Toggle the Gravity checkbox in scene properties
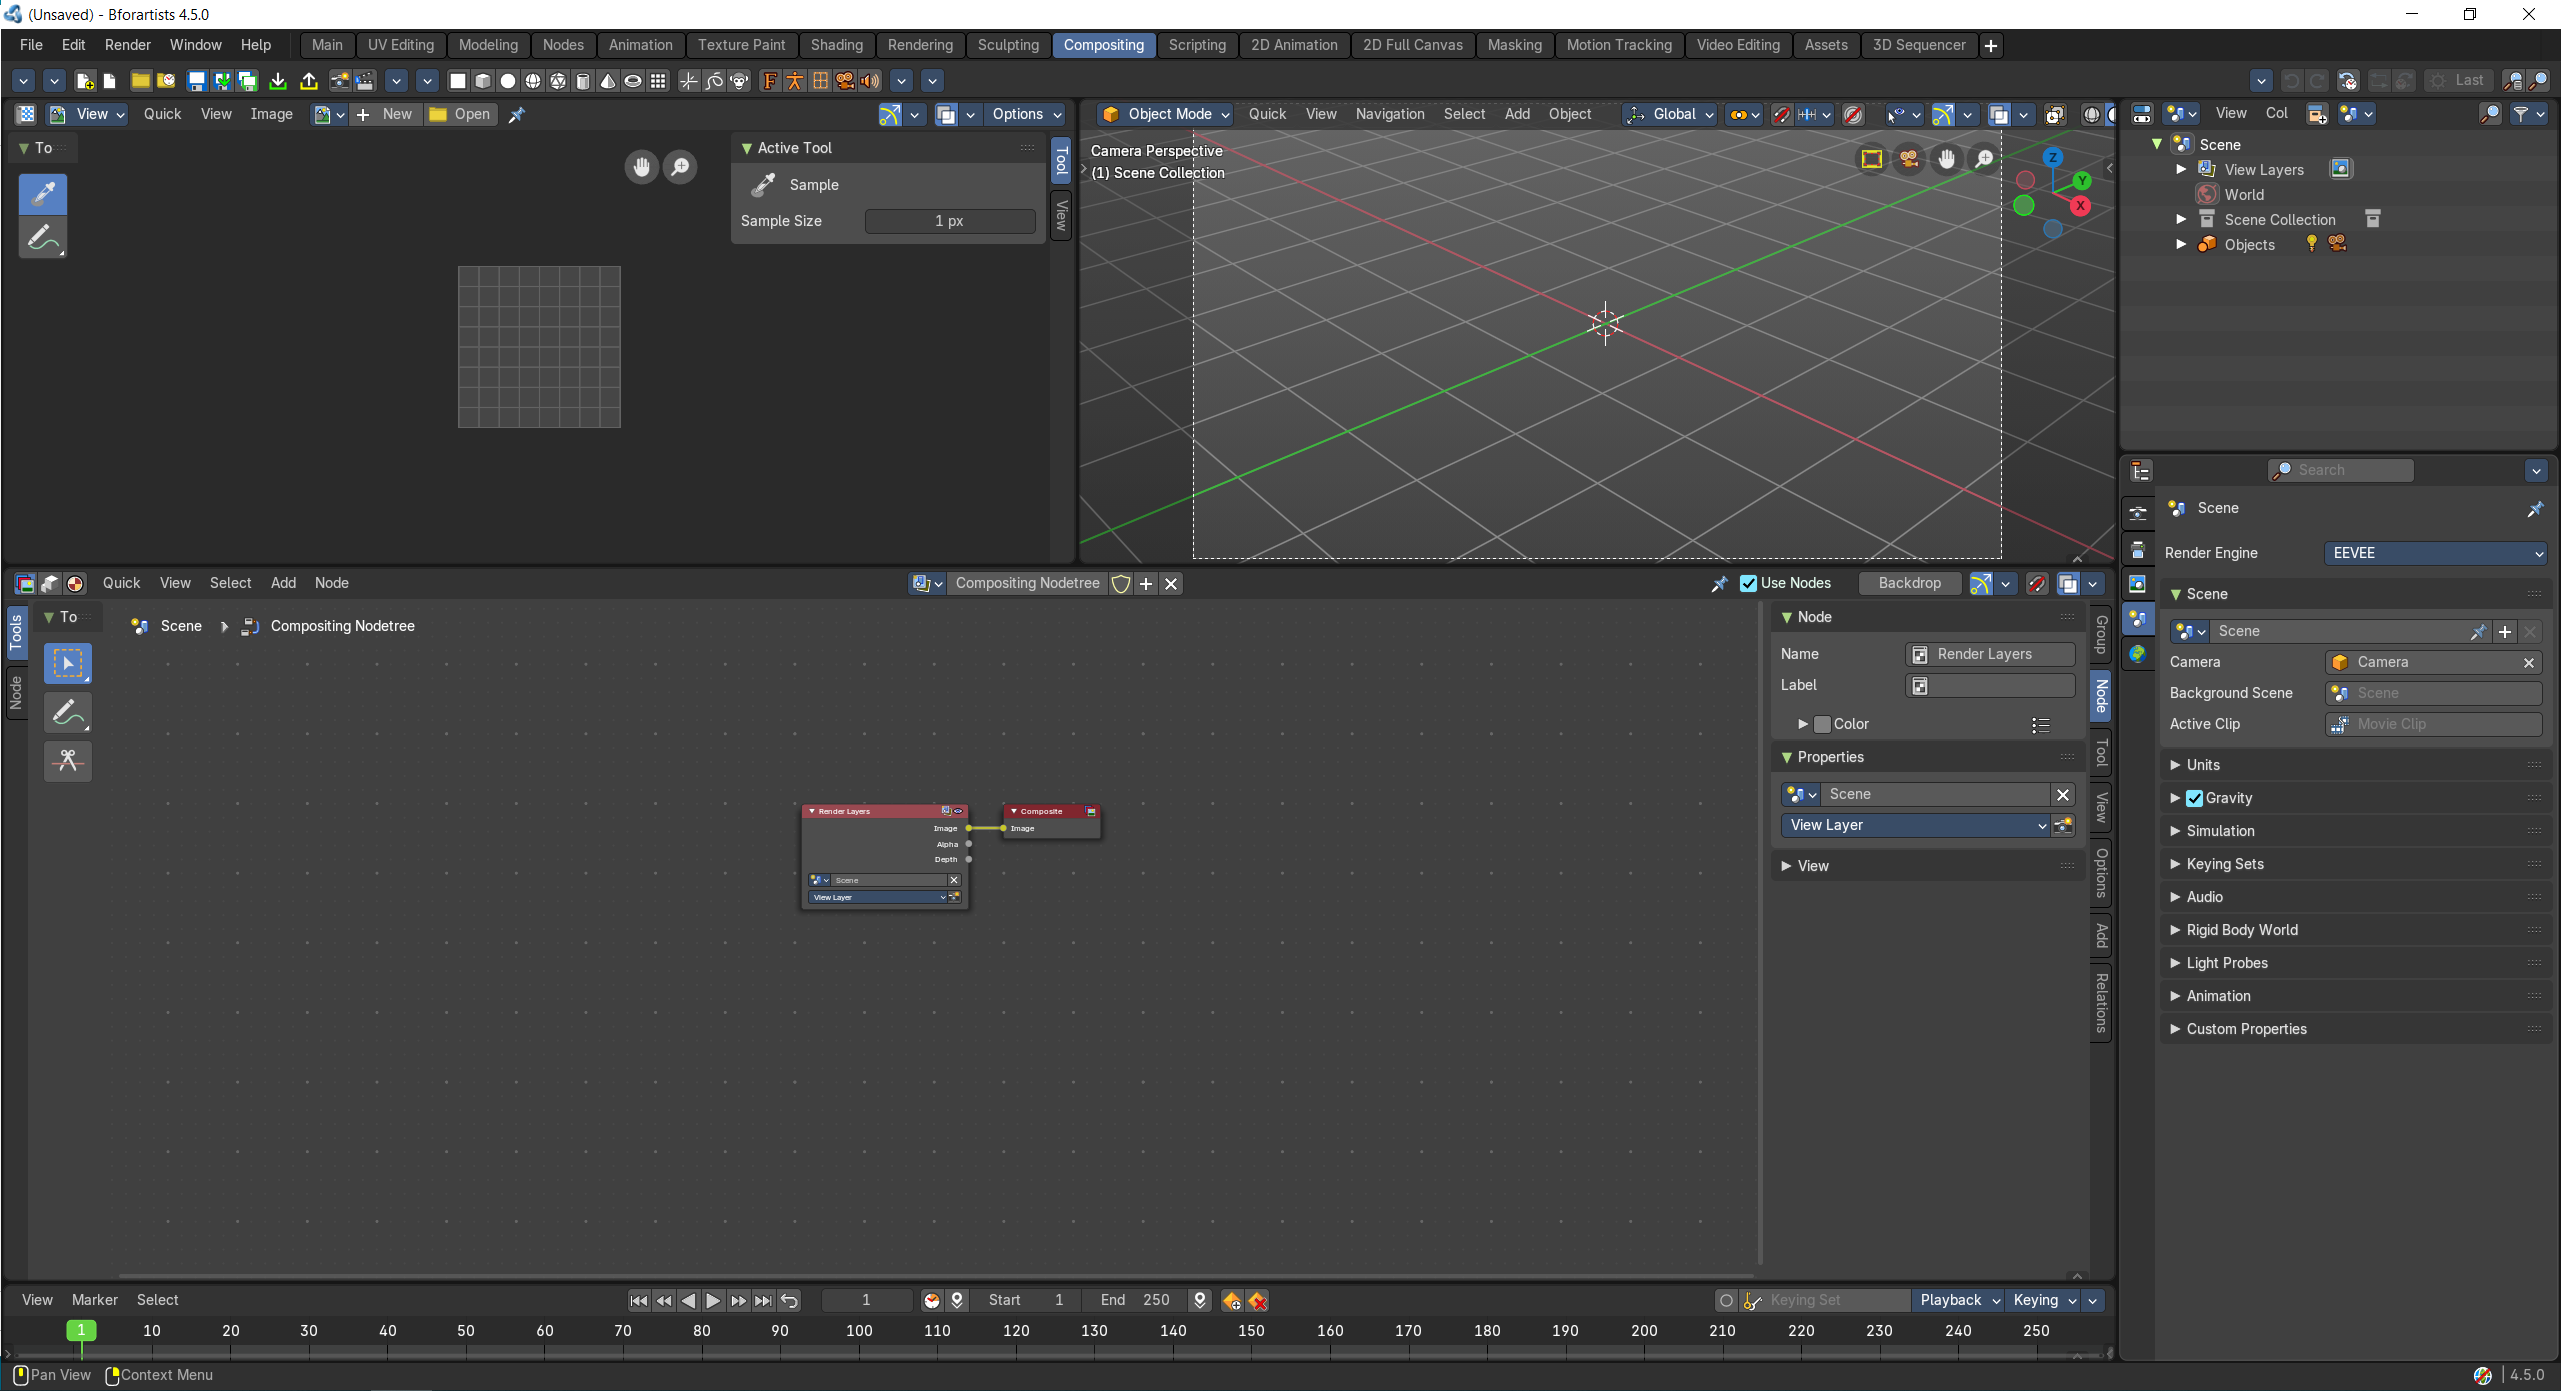The height and width of the screenshot is (1391, 2561). 2194,798
